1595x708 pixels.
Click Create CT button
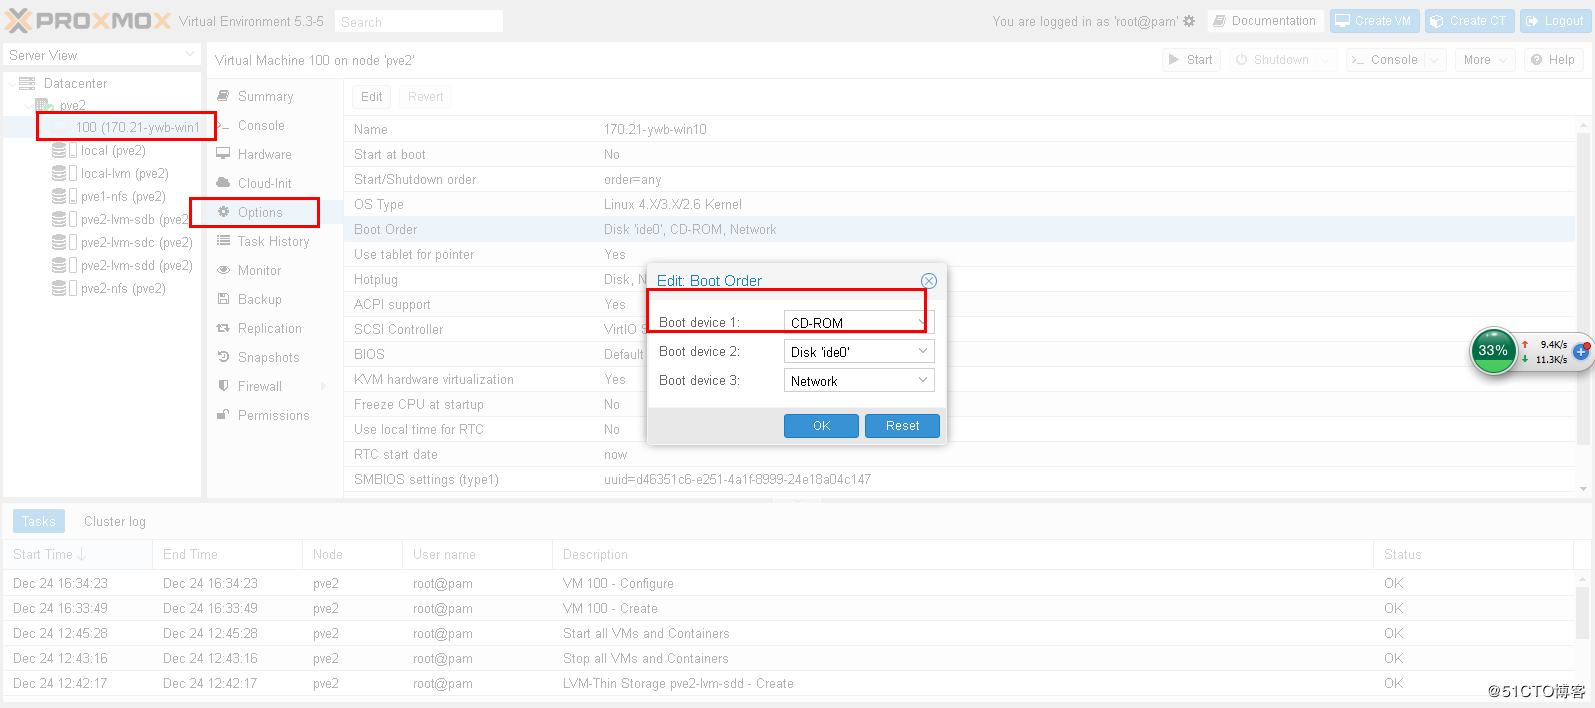coord(1468,21)
